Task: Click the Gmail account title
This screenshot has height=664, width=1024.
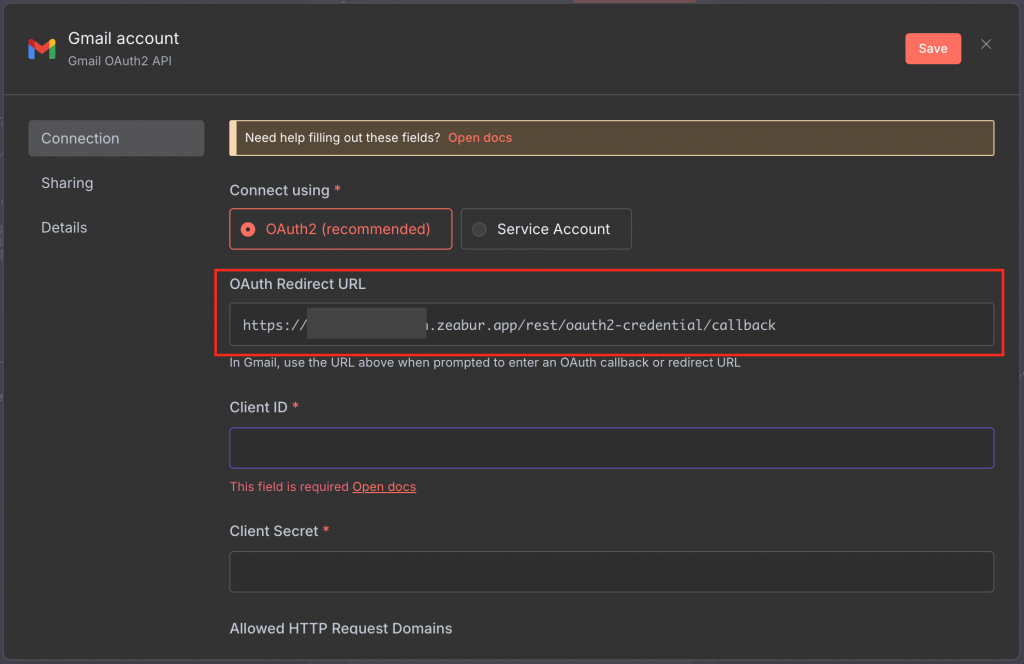Action: tap(123, 39)
